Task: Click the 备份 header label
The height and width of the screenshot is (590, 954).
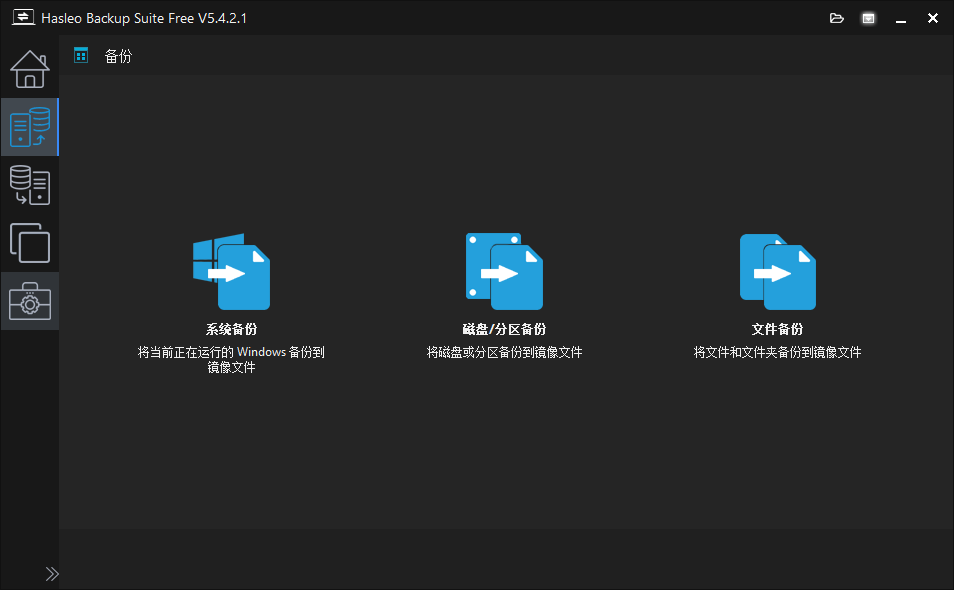Action: (118, 56)
